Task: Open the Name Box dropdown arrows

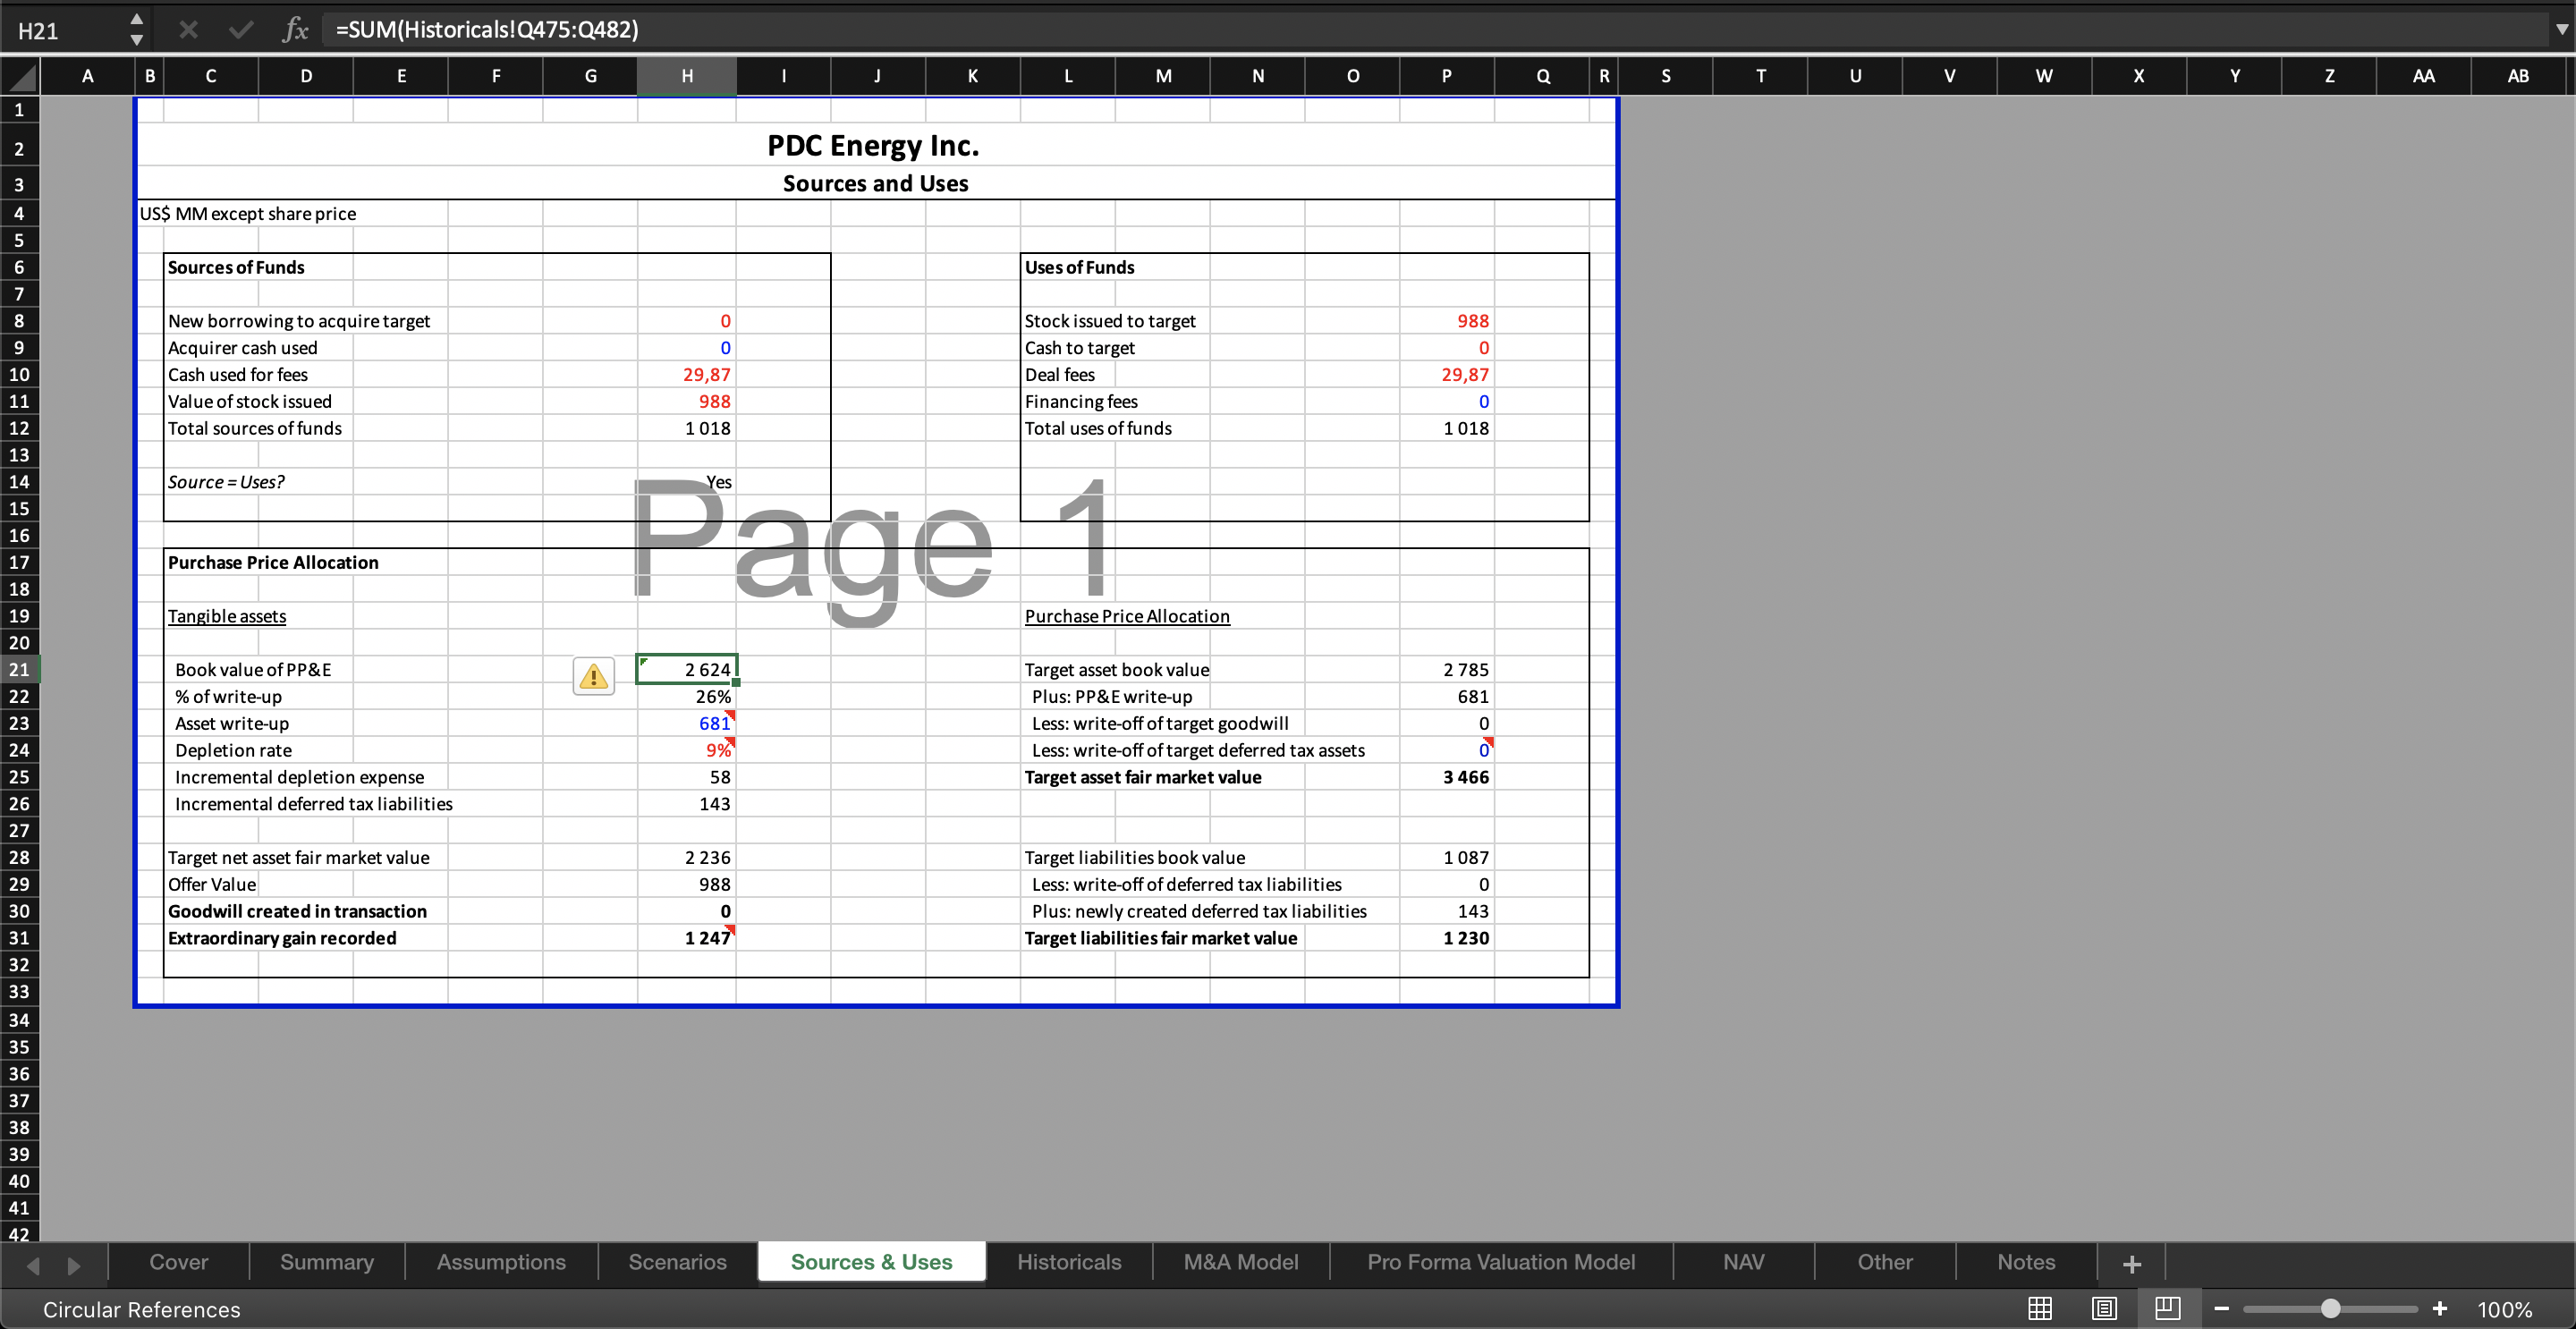Action: pyautogui.click(x=137, y=30)
